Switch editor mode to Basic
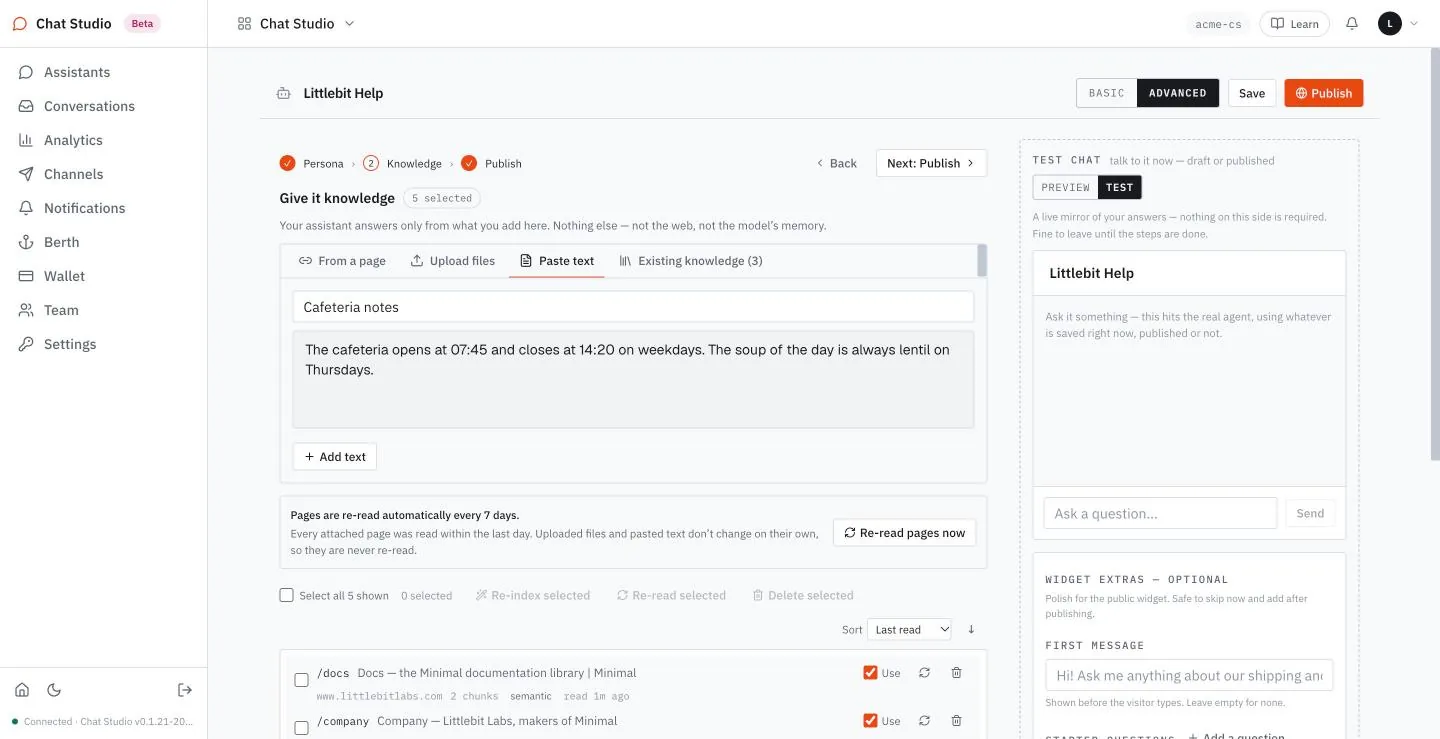 point(1107,93)
